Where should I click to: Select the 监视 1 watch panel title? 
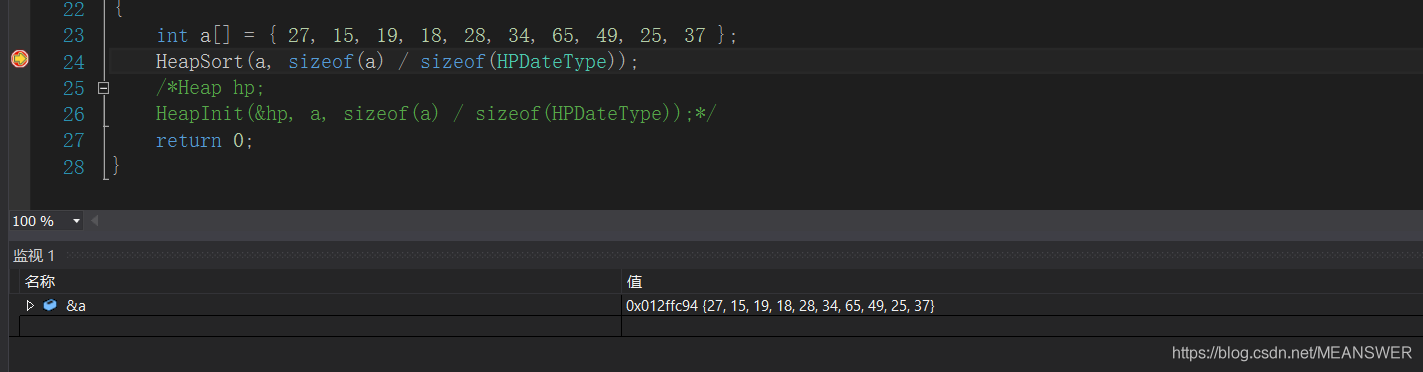[34, 256]
